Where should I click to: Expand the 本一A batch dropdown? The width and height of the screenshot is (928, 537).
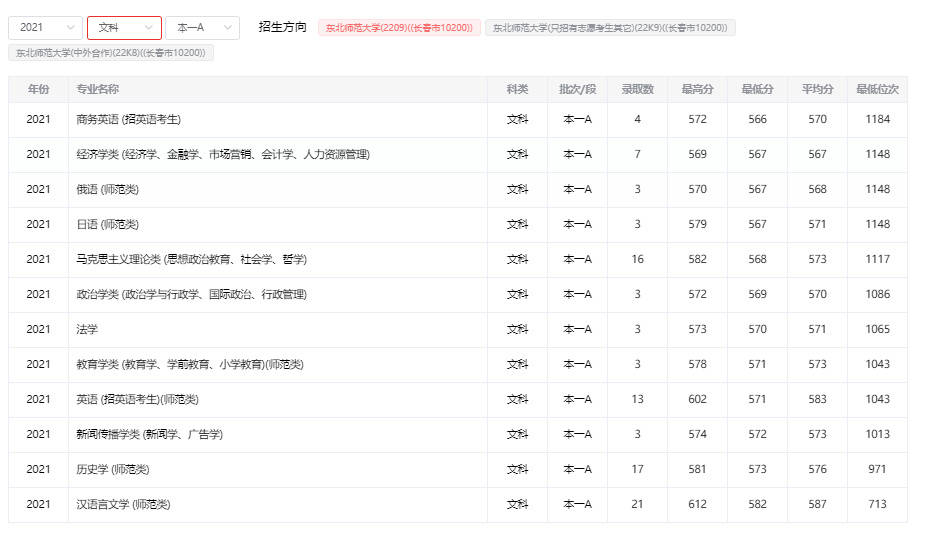pyautogui.click(x=202, y=28)
